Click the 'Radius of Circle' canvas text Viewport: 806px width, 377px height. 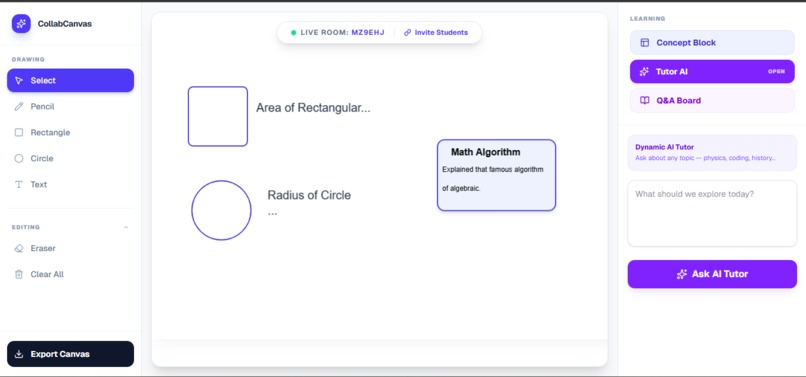point(309,195)
